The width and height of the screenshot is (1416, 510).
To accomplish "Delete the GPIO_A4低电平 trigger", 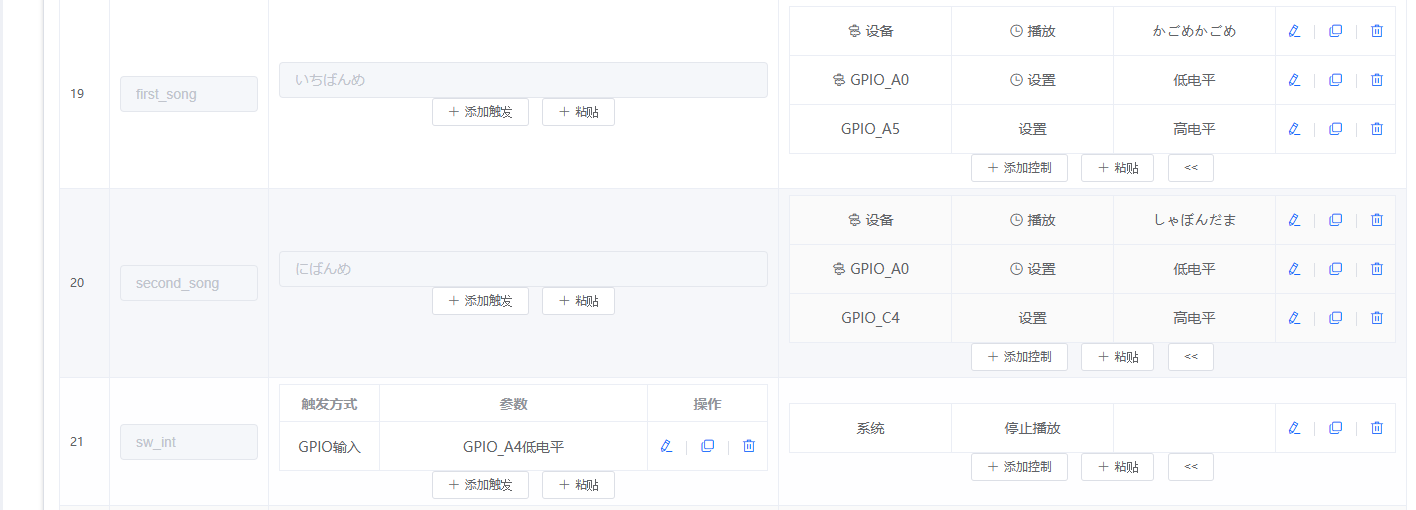I will click(x=749, y=446).
